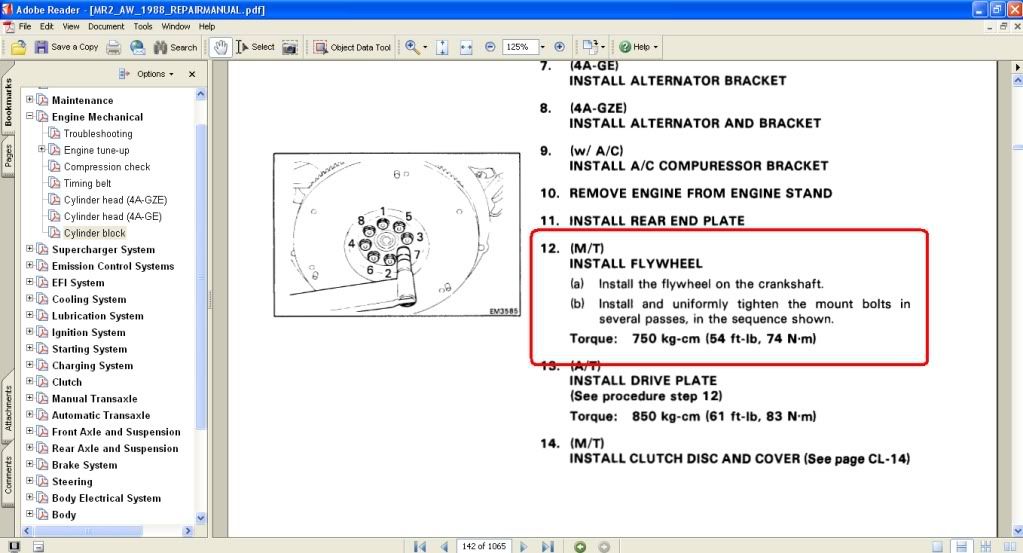Open the Document menu
Image resolution: width=1023 pixels, height=553 pixels.
coord(106,27)
